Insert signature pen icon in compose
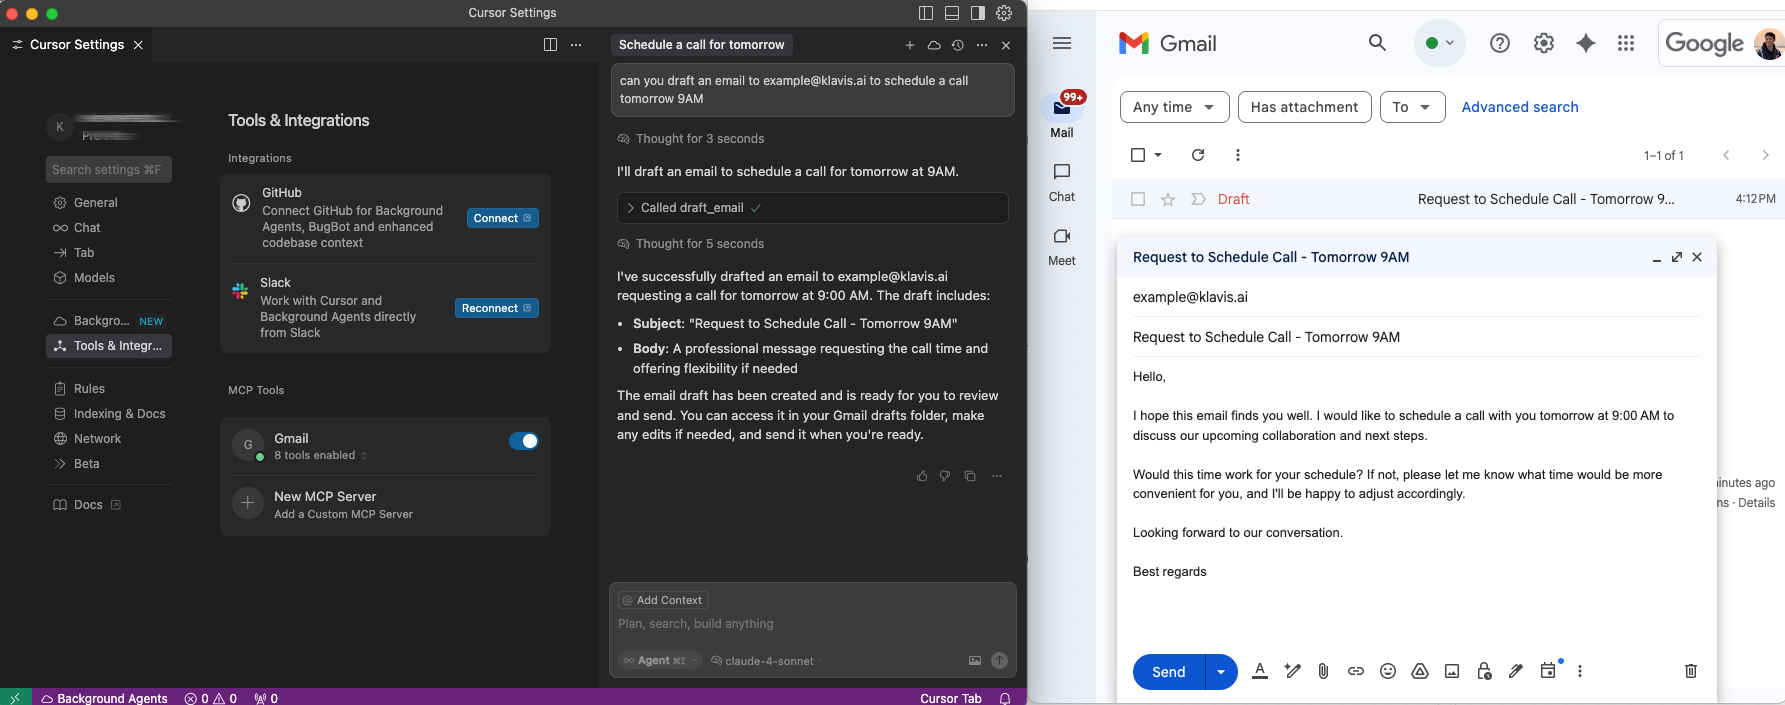The width and height of the screenshot is (1785, 705). click(1516, 671)
